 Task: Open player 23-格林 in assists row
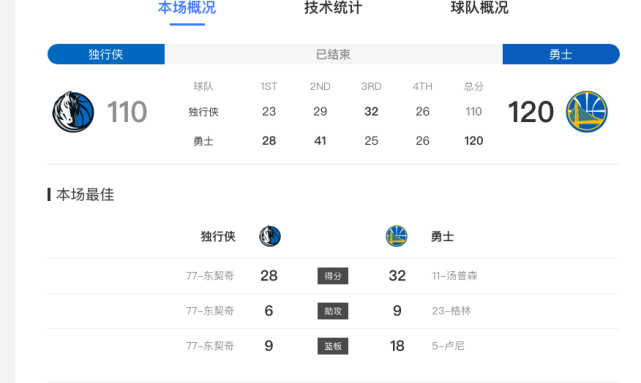(451, 311)
